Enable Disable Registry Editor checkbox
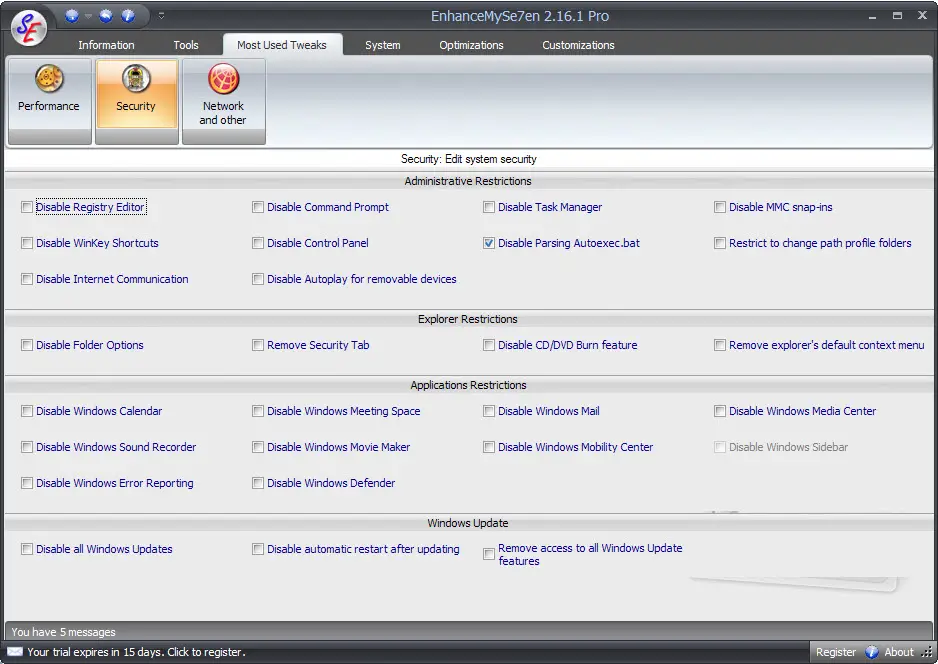 (x=26, y=207)
